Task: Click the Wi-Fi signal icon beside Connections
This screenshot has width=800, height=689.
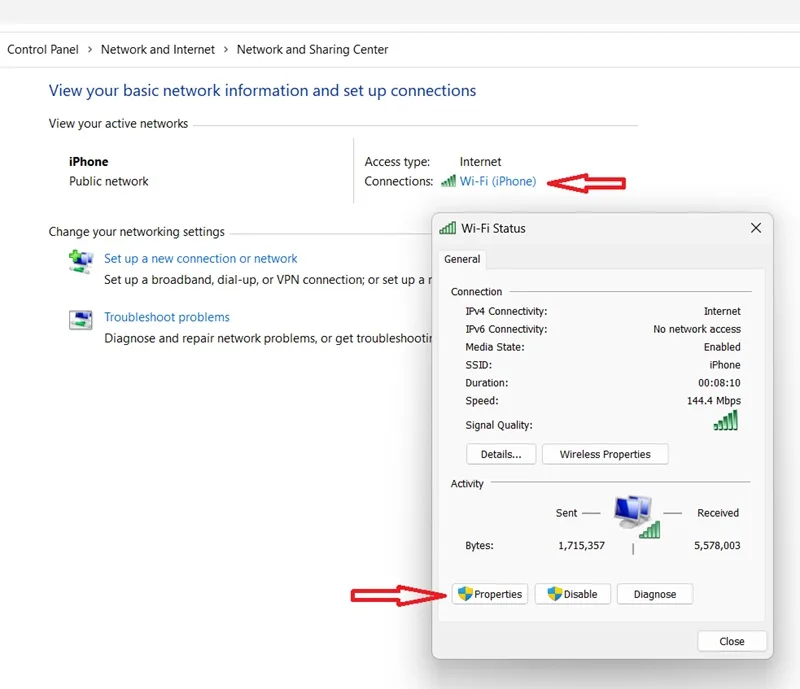Action: [x=448, y=181]
